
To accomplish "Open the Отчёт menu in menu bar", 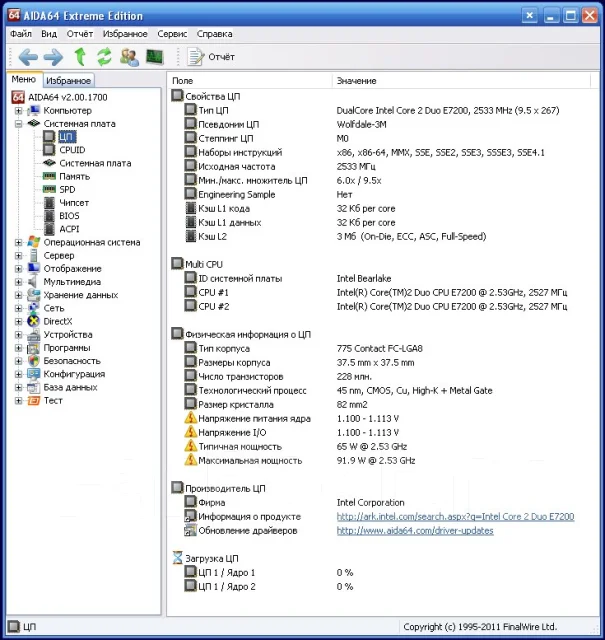I will coord(80,34).
